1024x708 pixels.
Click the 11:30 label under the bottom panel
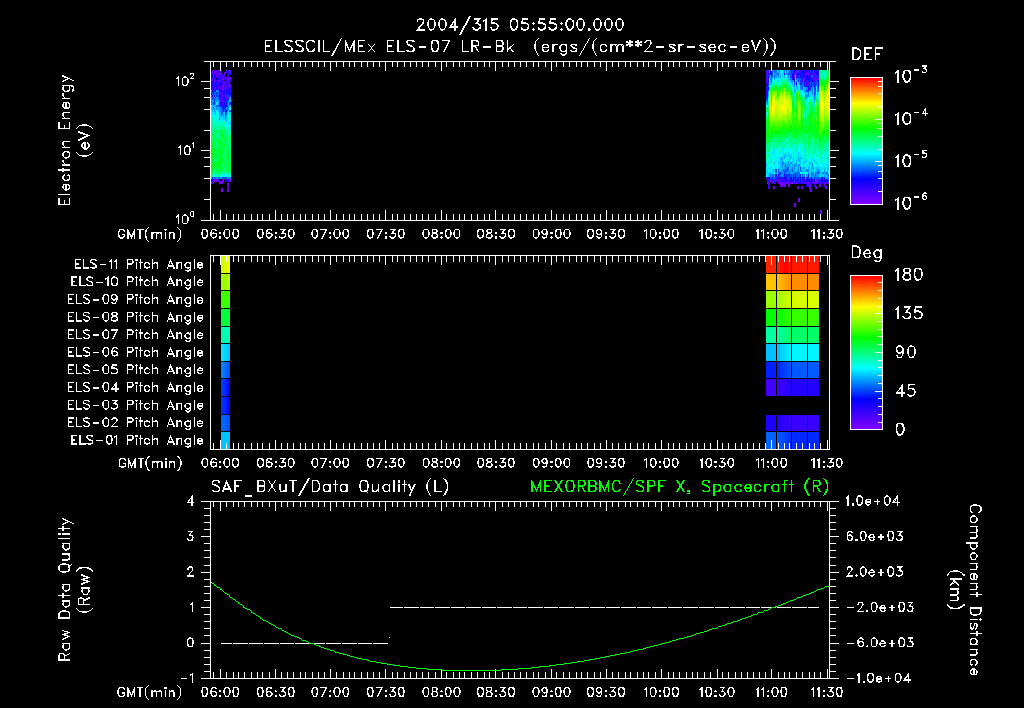pyautogui.click(x=826, y=692)
